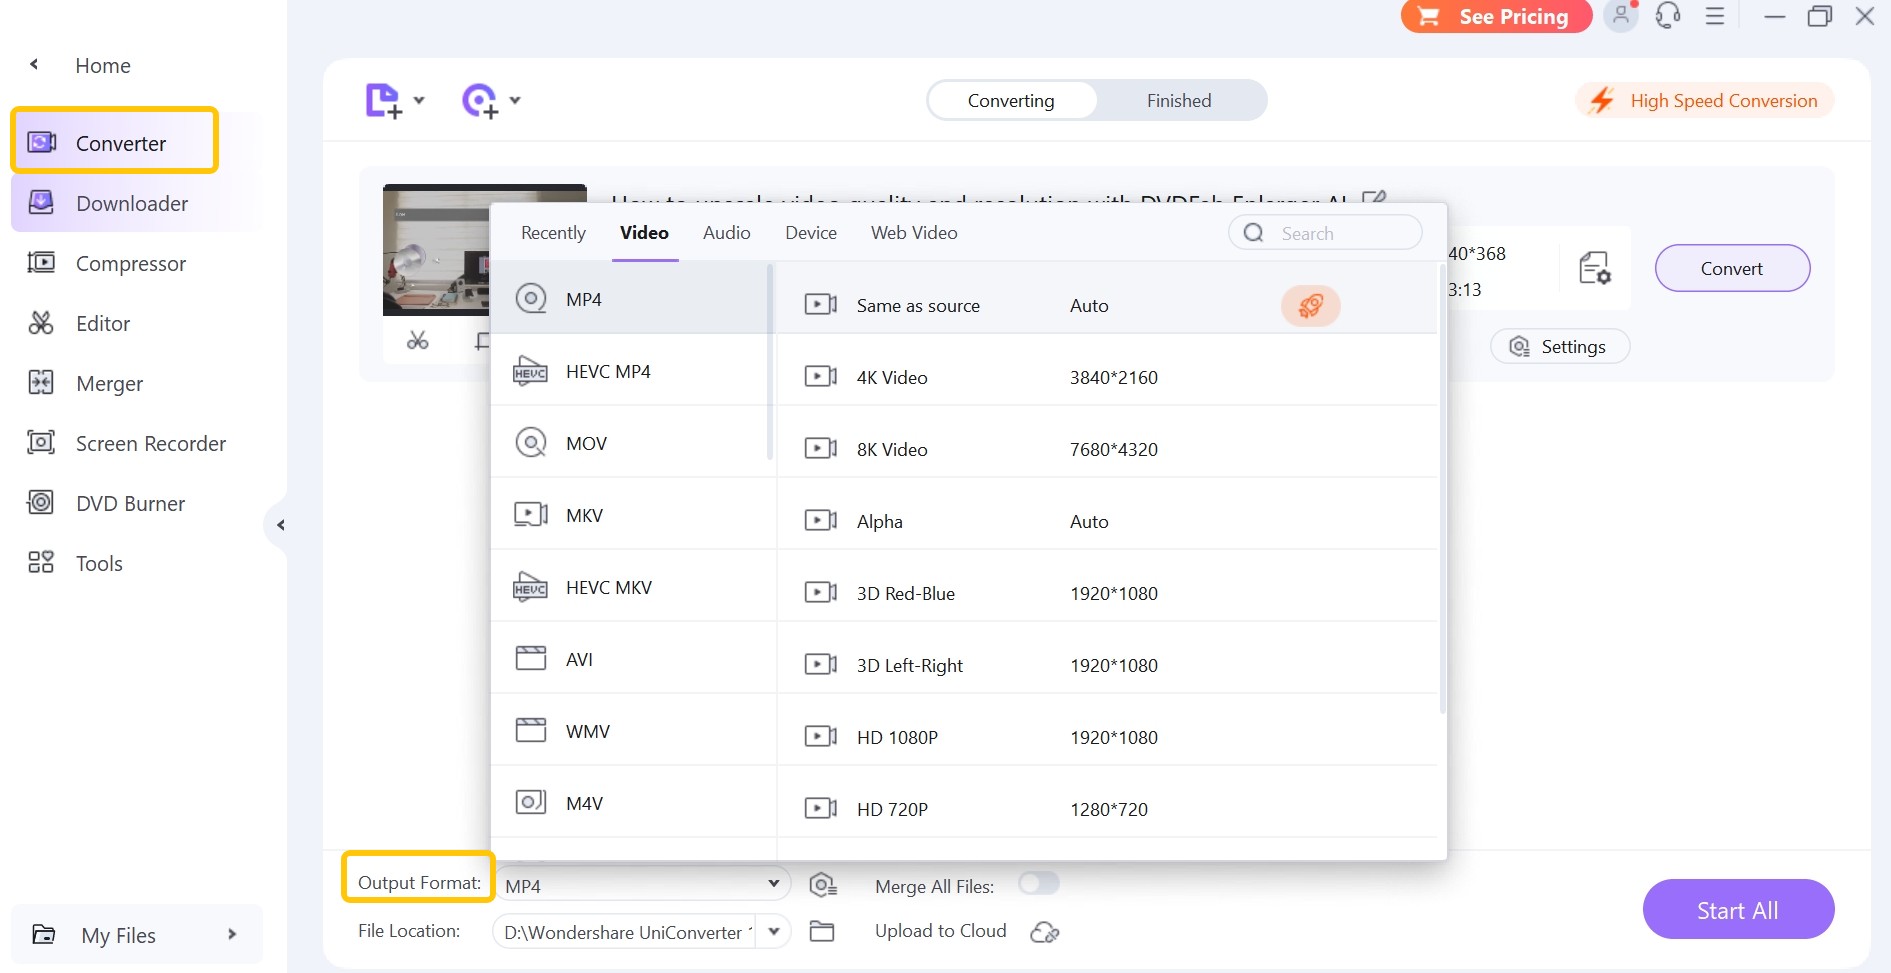Screen dimensions: 1891x973
Task: Select the Editor from the sidebar
Action: pos(102,323)
